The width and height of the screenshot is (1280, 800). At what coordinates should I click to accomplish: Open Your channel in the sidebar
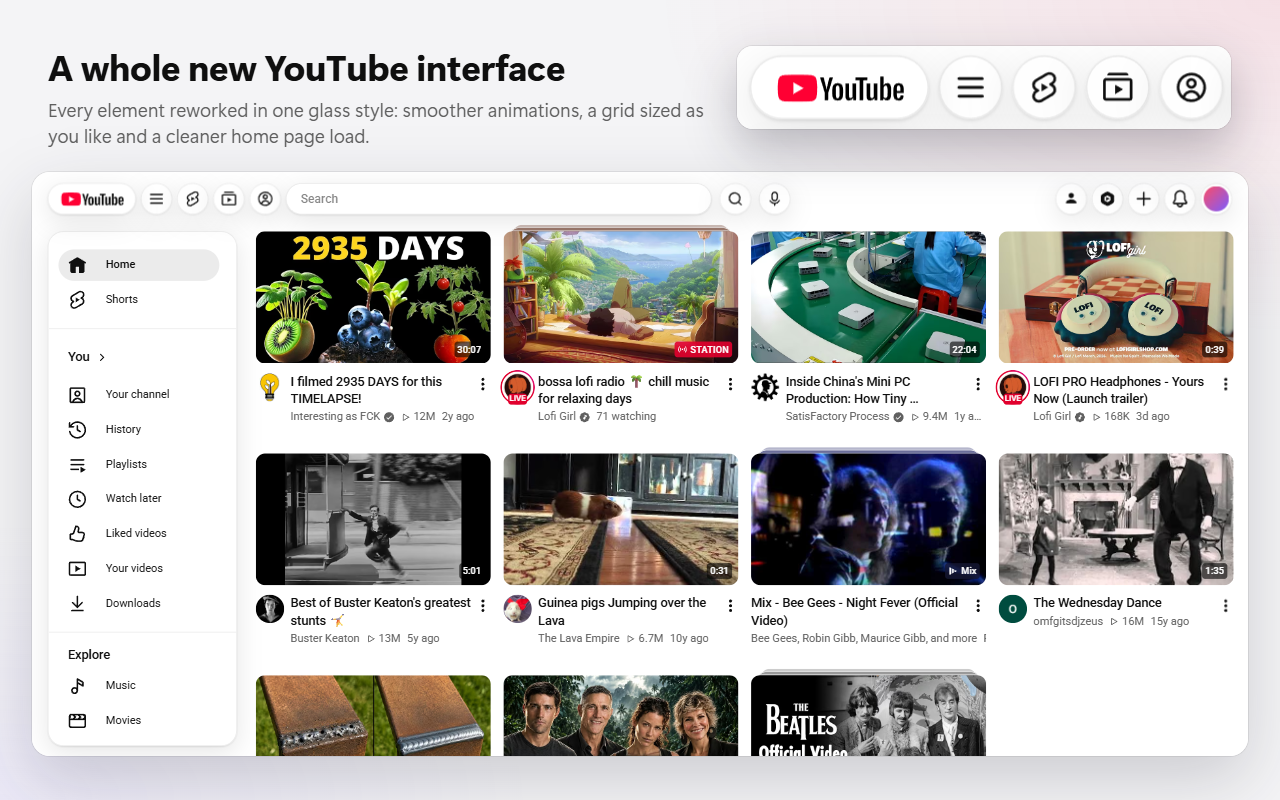139,394
